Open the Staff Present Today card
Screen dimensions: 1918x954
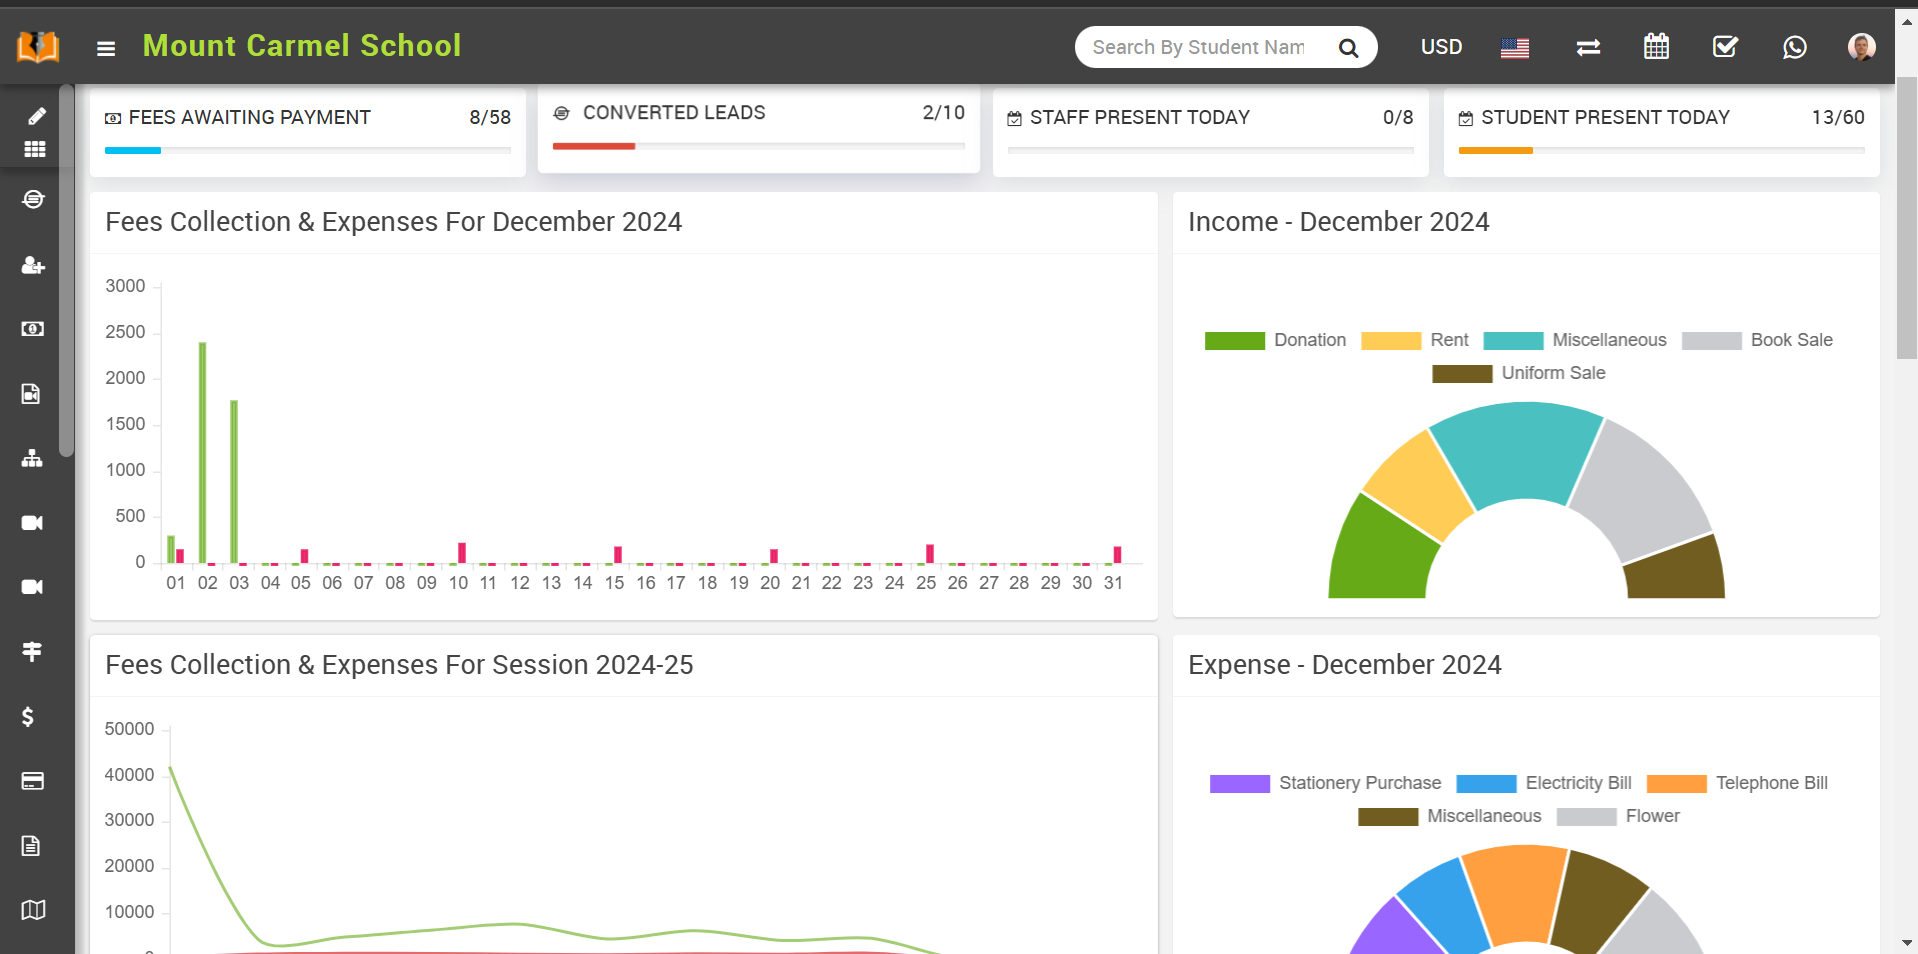[x=1210, y=131]
